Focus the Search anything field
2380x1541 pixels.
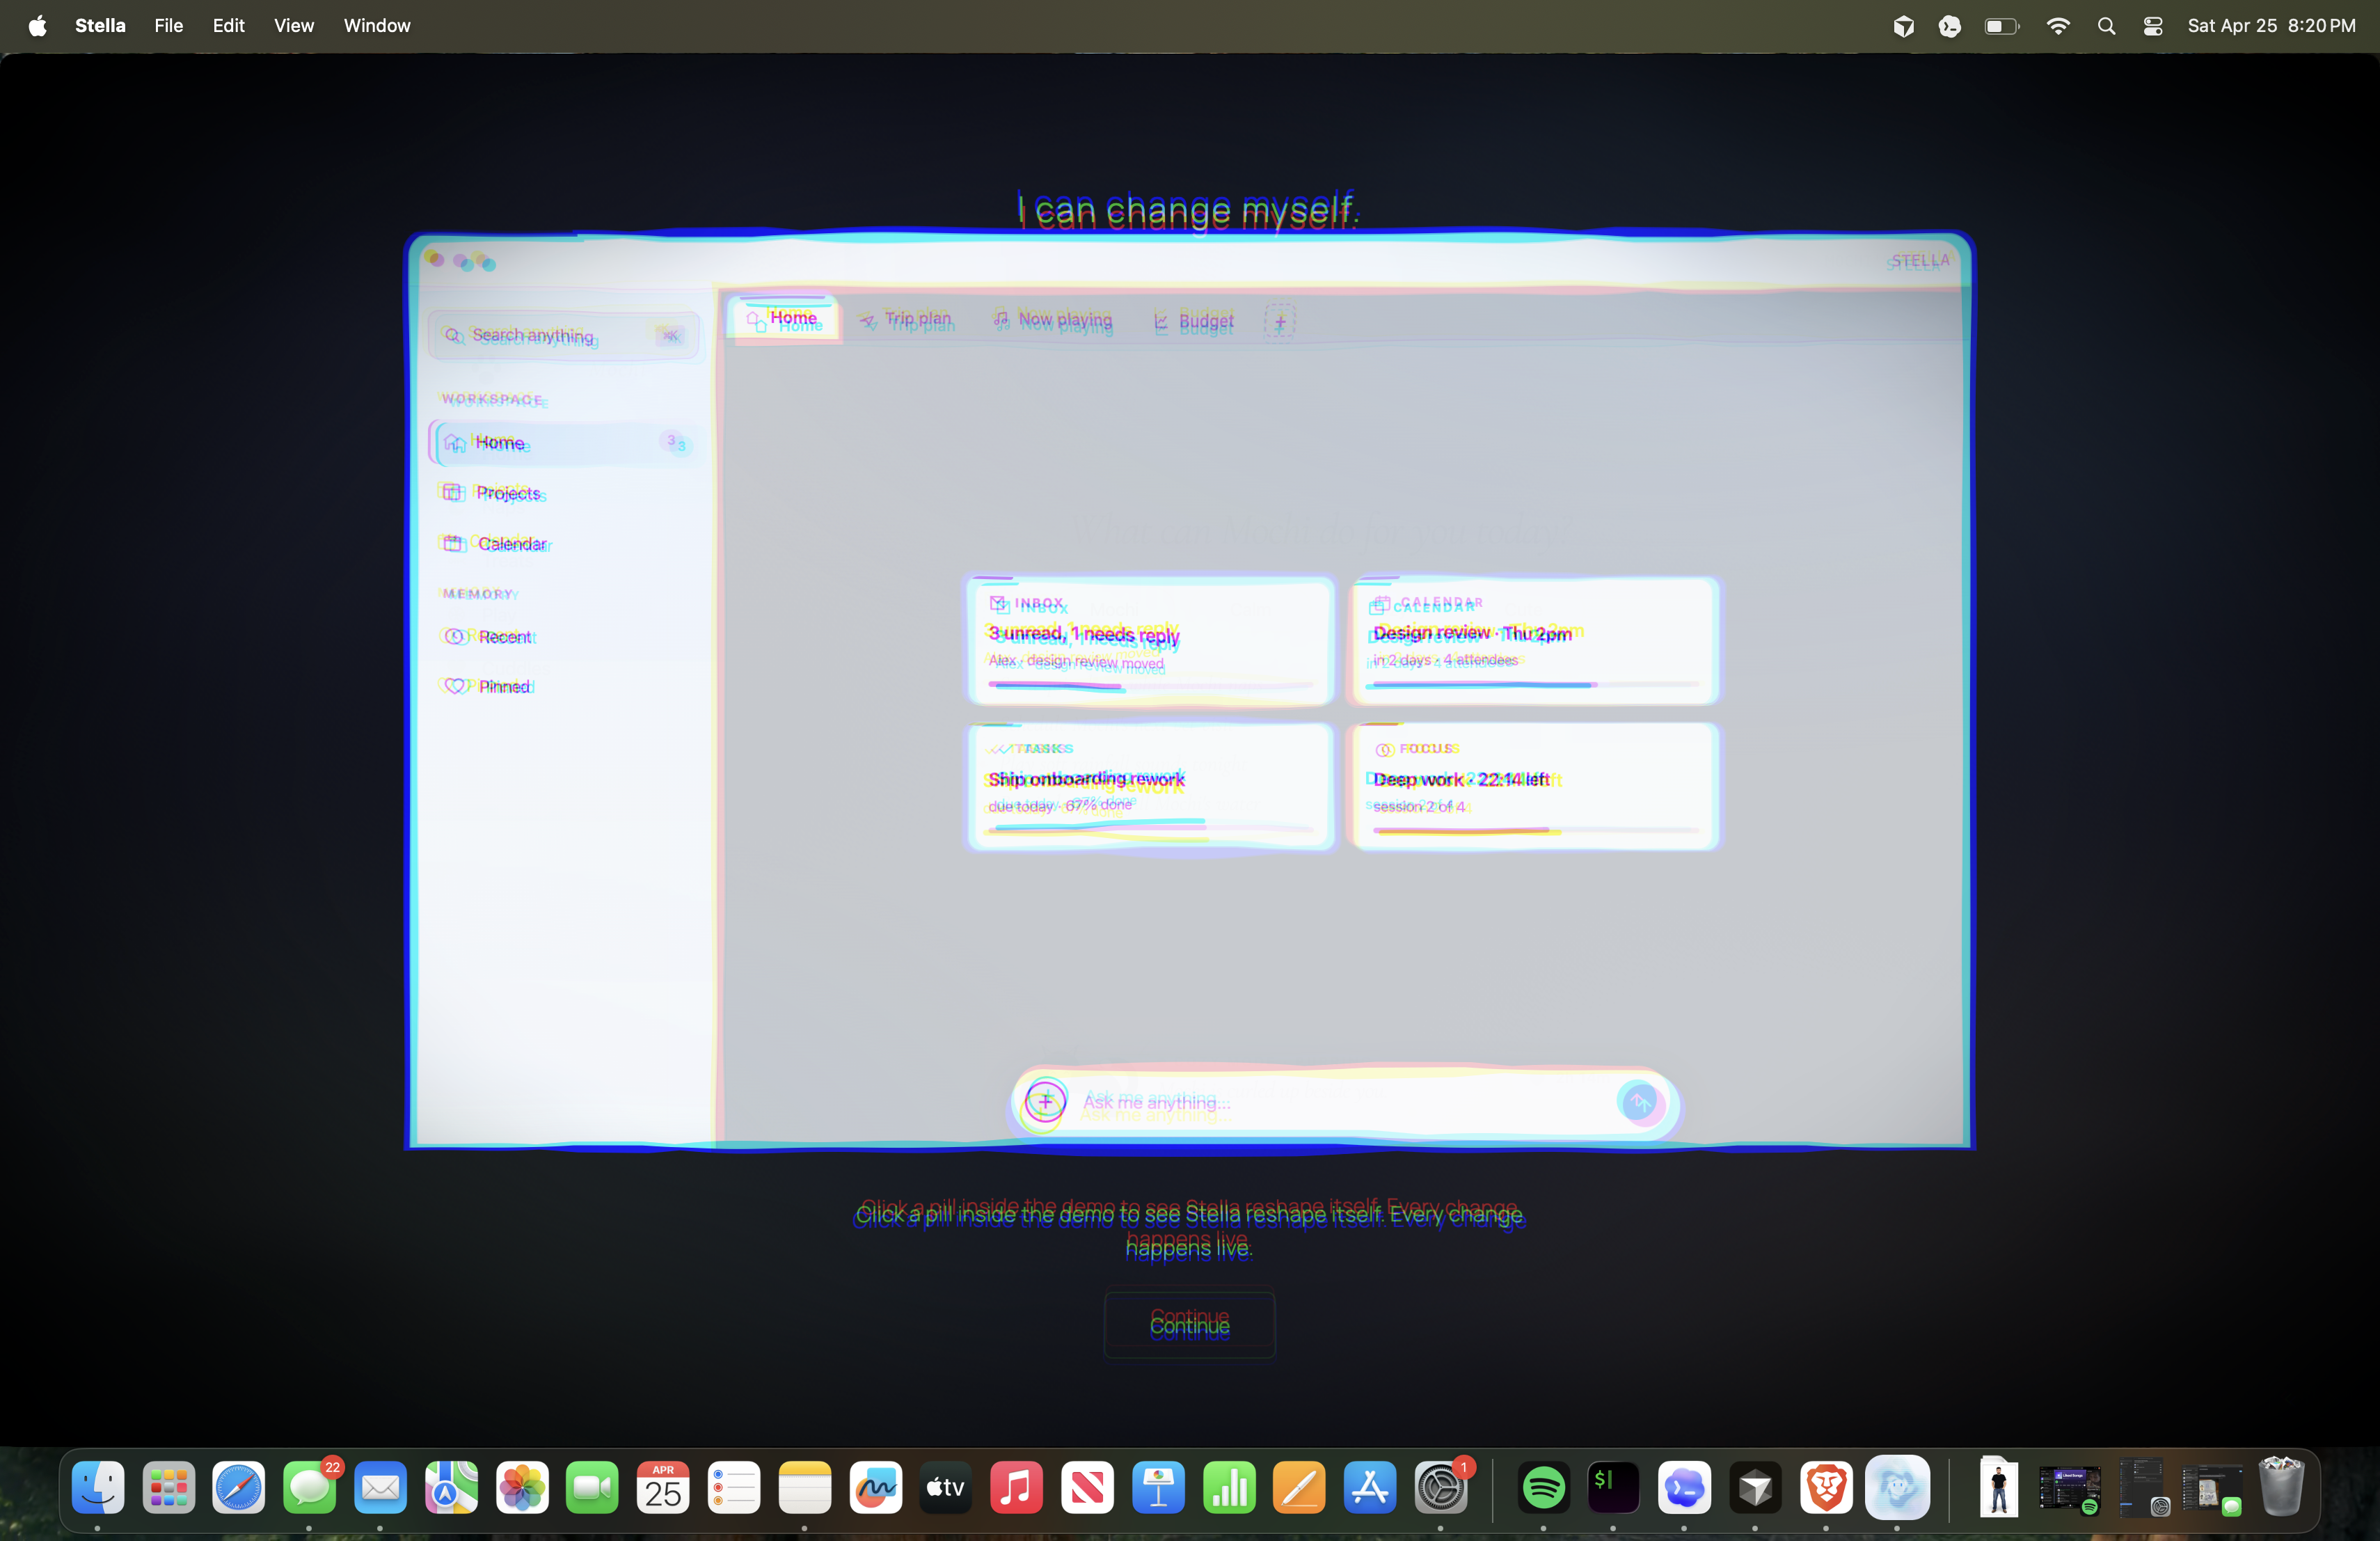563,335
